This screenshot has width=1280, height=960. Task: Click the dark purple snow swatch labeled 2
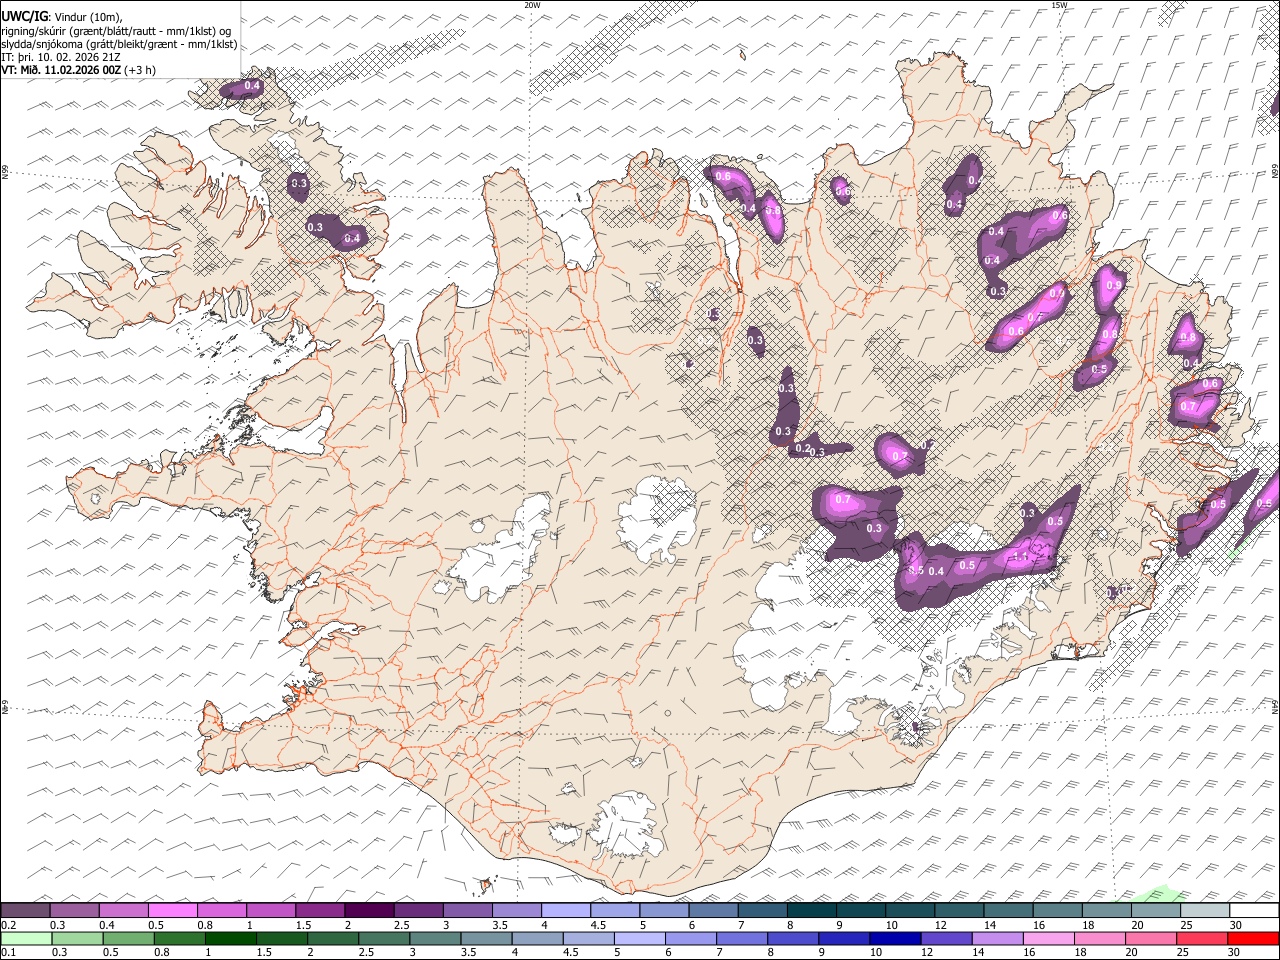[369, 910]
